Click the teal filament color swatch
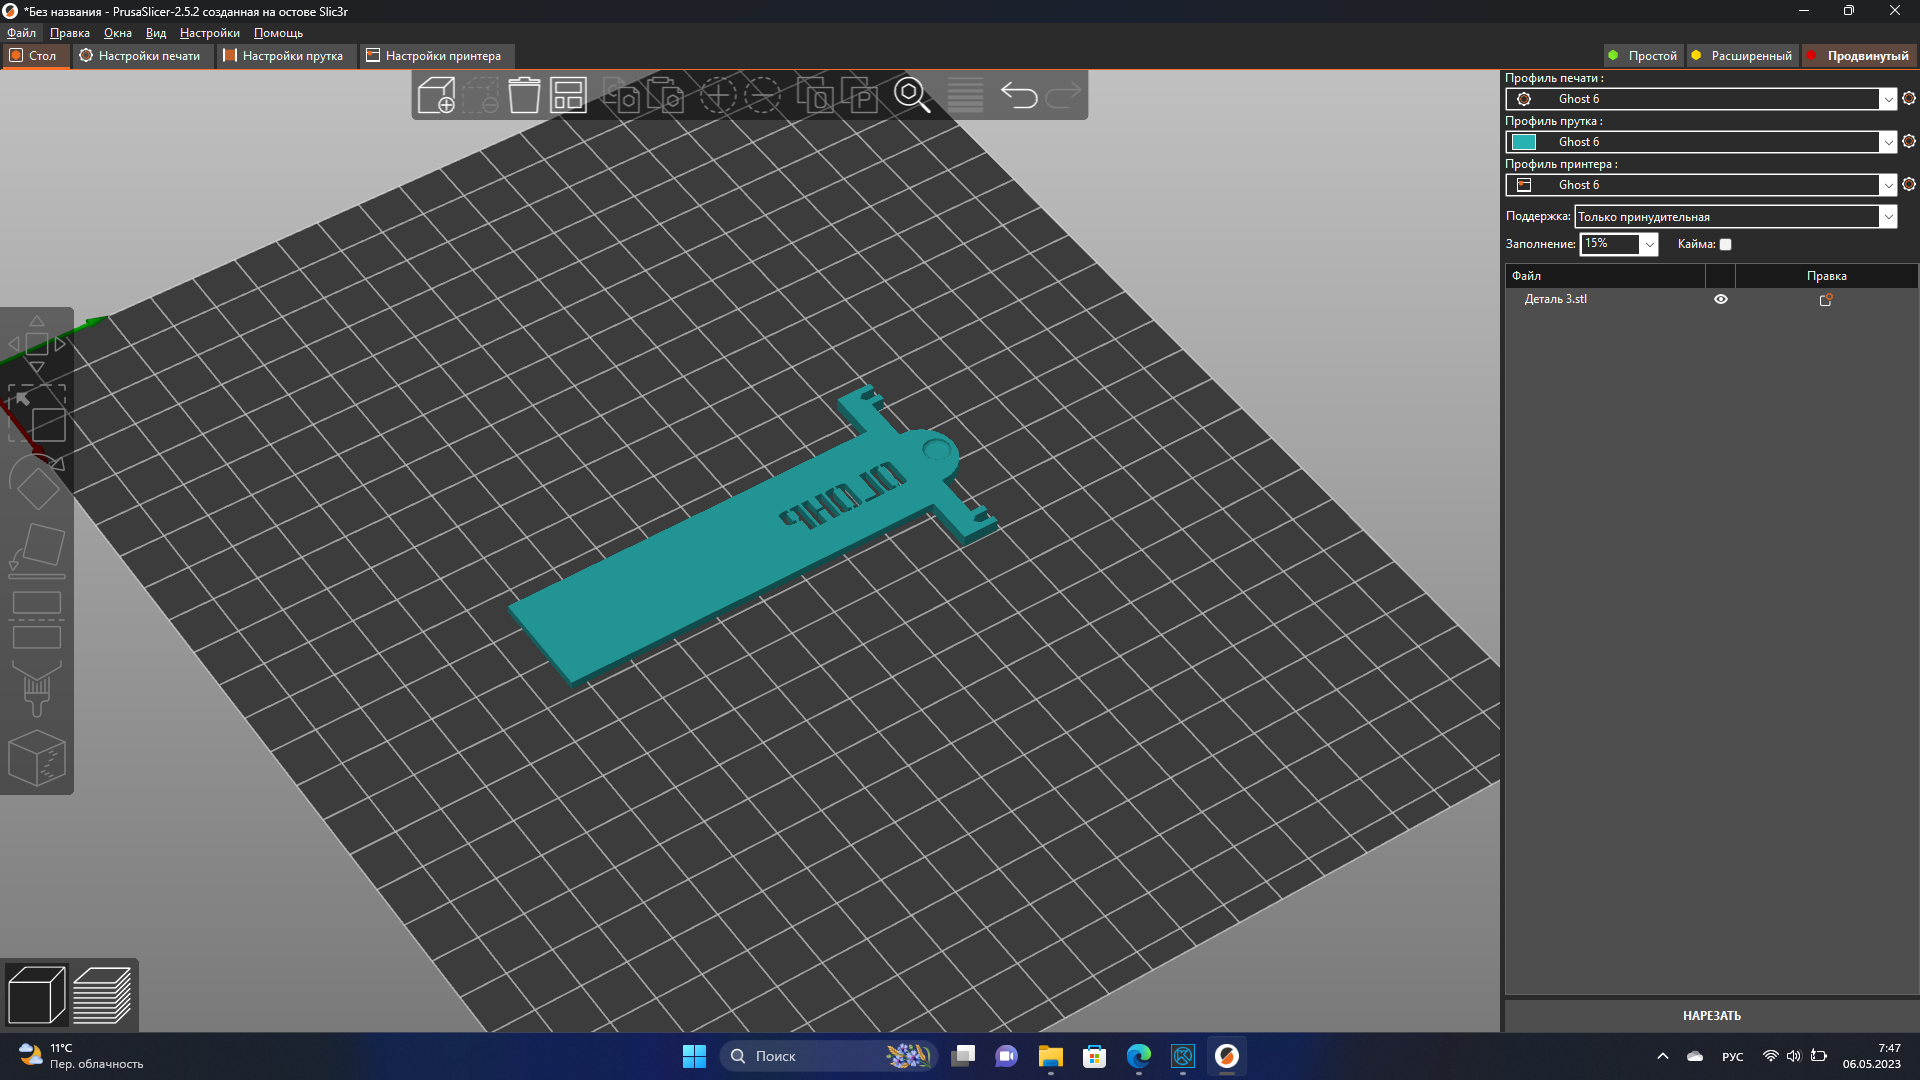Viewport: 1920px width, 1080px height. 1524,142
